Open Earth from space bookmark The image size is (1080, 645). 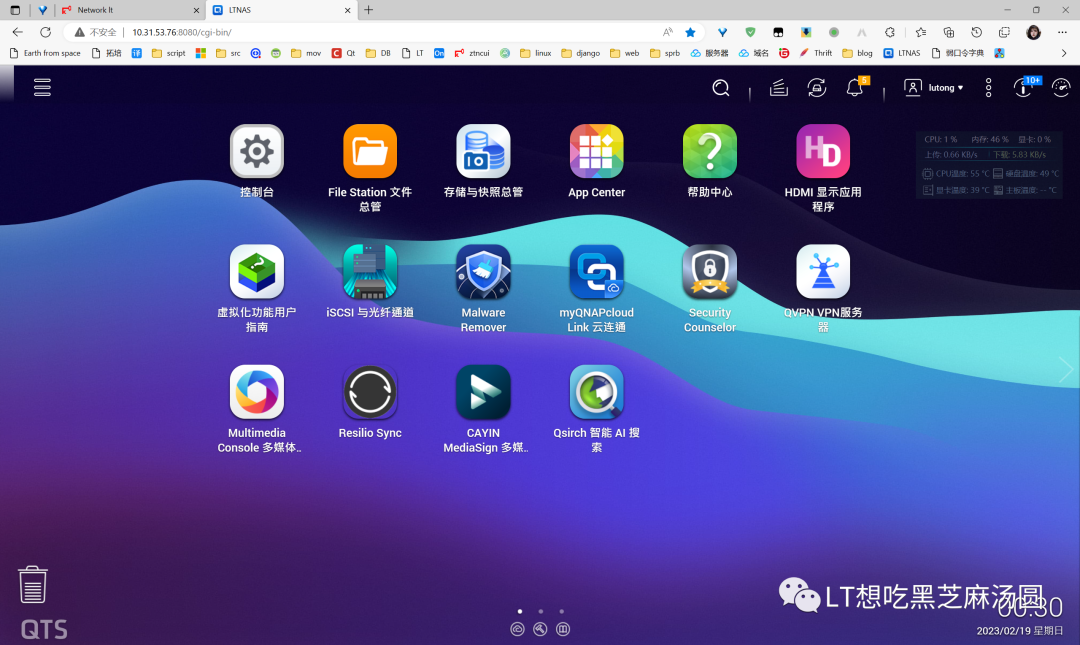point(45,53)
